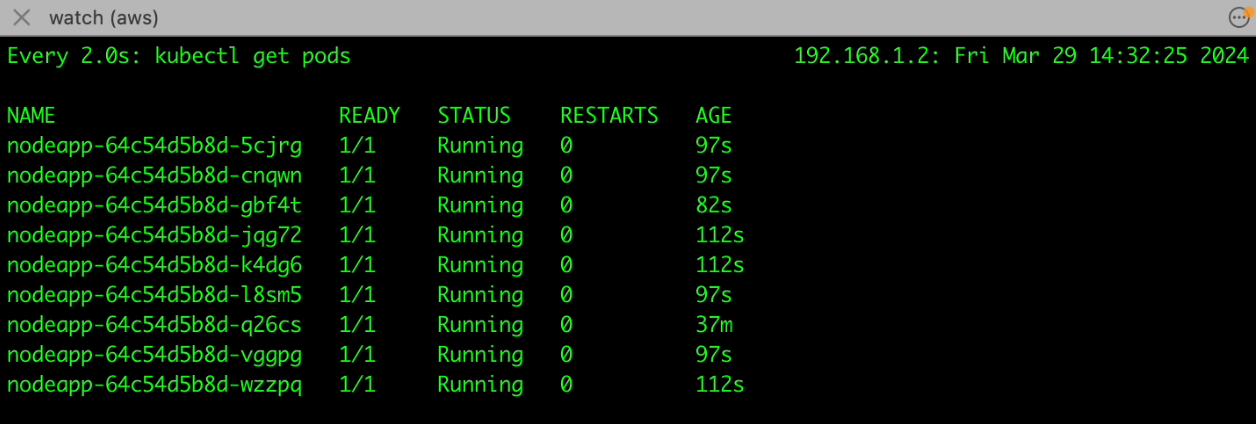
Task: Select pod name nodeapp-64c54d5b8d-vggpg
Action: 154,356
